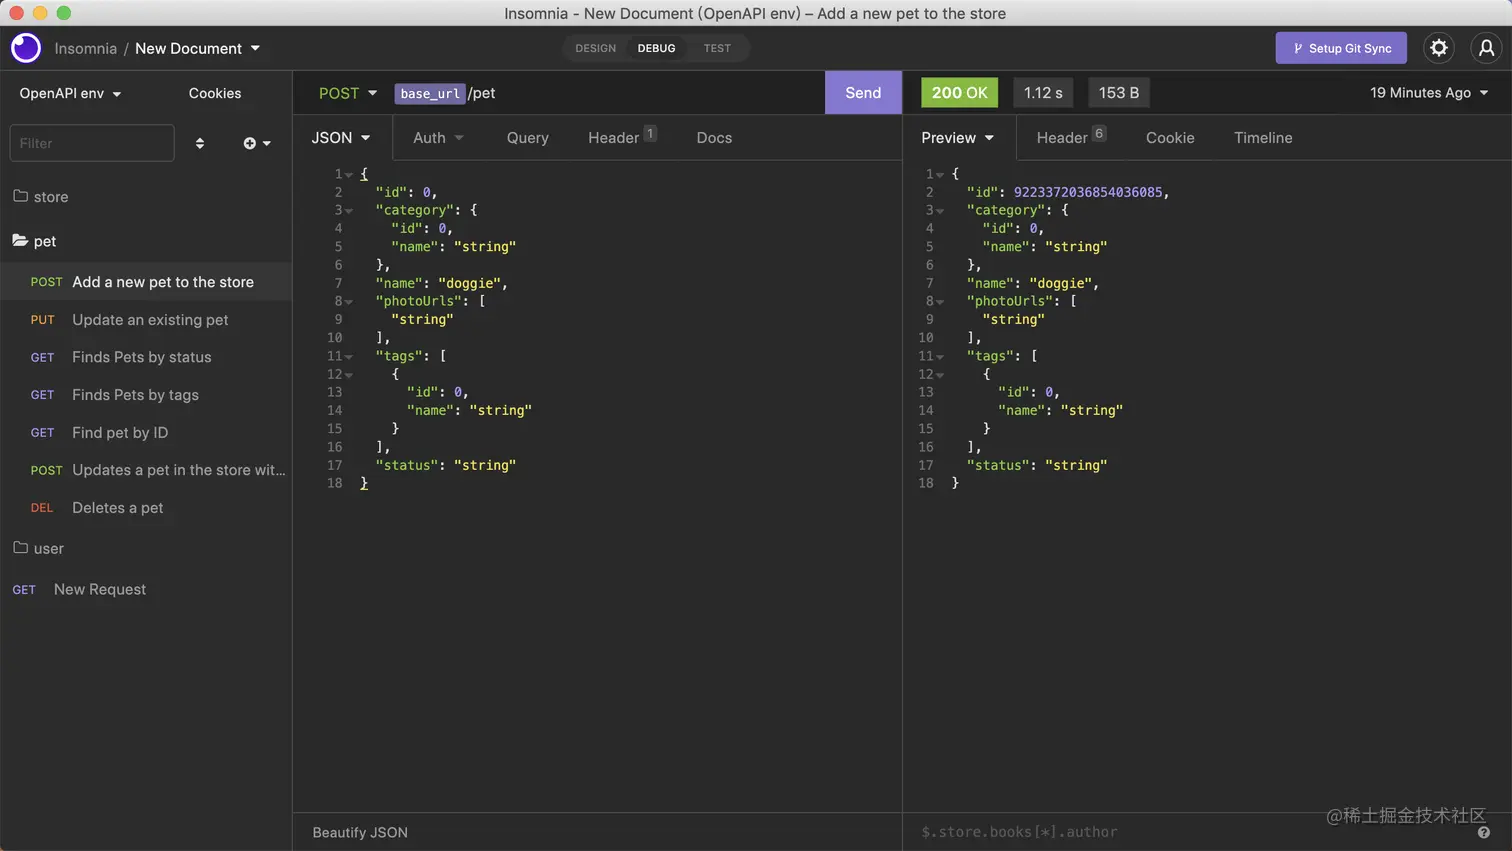This screenshot has height=851, width=1512.
Task: Open the Preview mode dropdown
Action: (958, 138)
